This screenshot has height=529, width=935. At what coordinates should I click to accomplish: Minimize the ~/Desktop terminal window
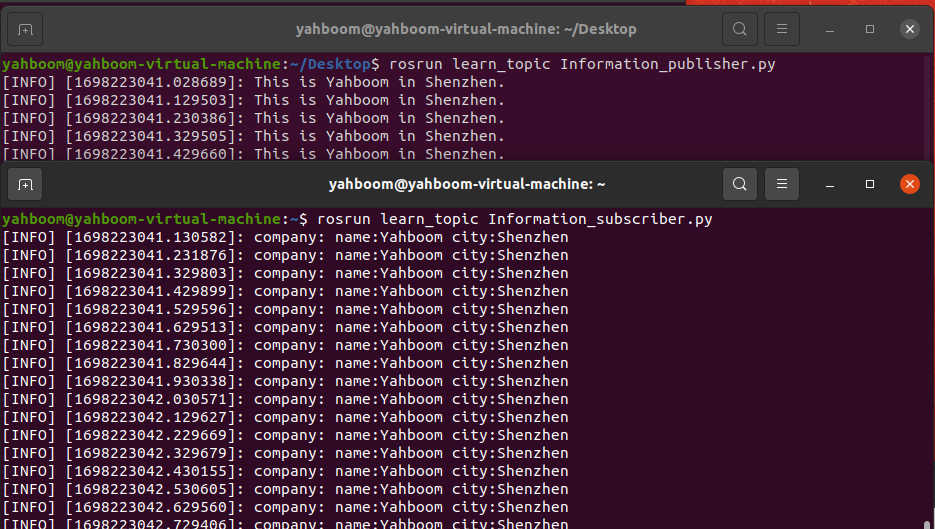click(829, 29)
